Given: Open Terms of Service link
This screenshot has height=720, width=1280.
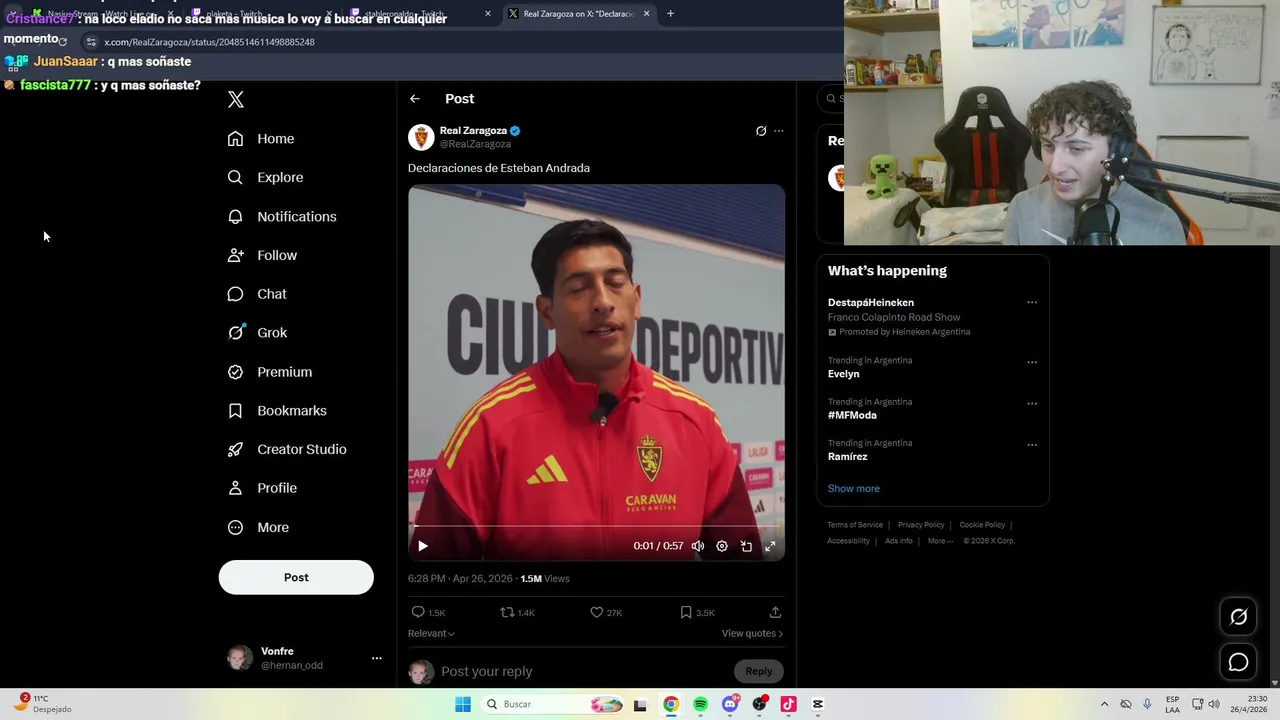Looking at the screenshot, I should pyautogui.click(x=855, y=525).
